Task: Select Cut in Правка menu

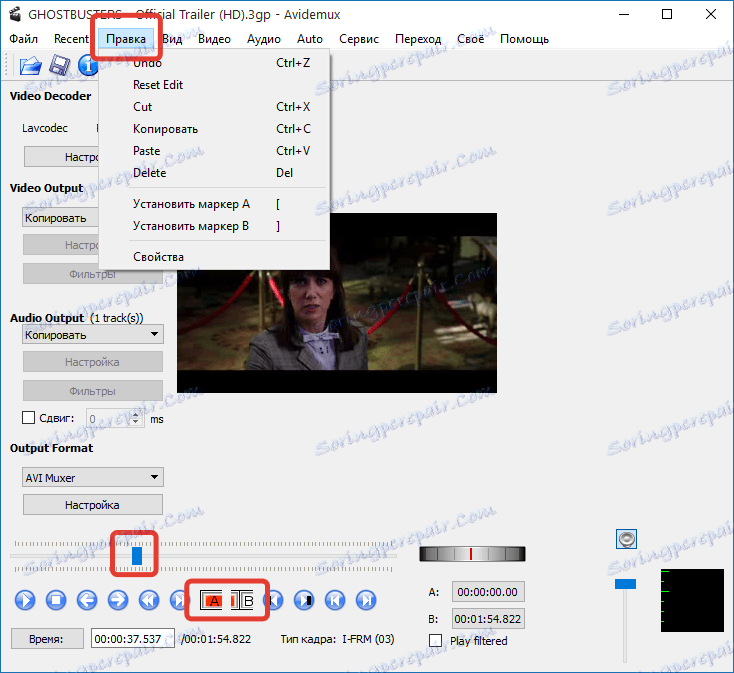Action: pyautogui.click(x=214, y=107)
